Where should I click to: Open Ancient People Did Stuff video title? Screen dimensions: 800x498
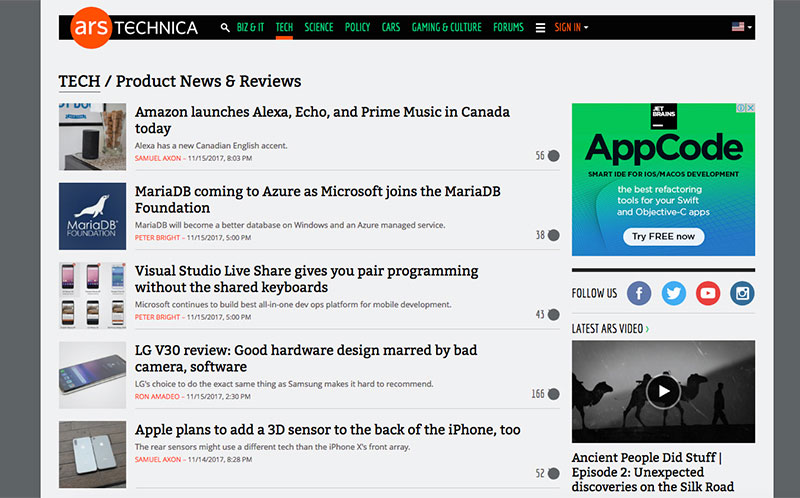(653, 472)
